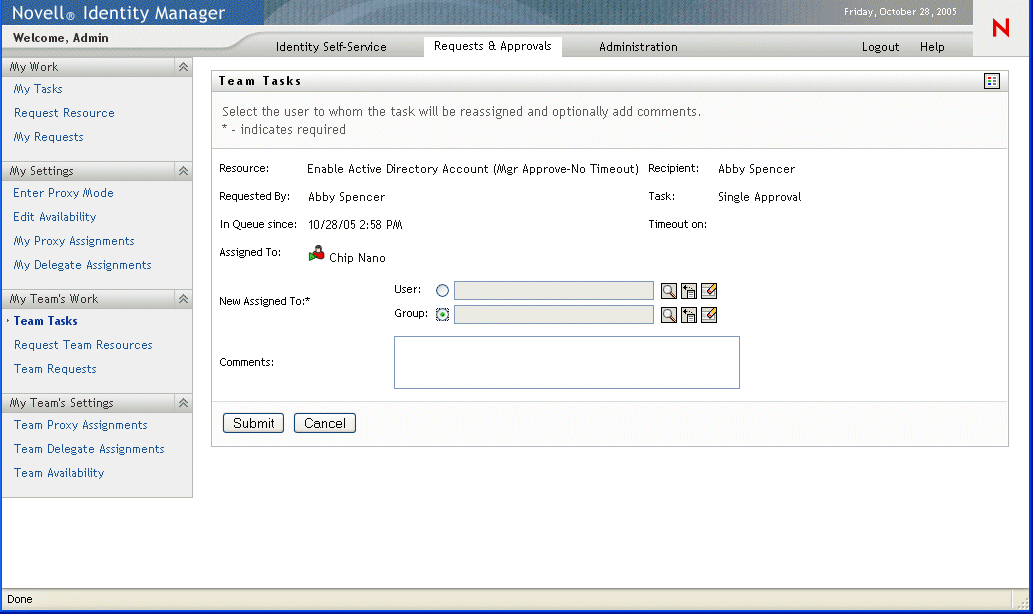Open Edit Availability link
The image size is (1033, 614).
[x=55, y=217]
